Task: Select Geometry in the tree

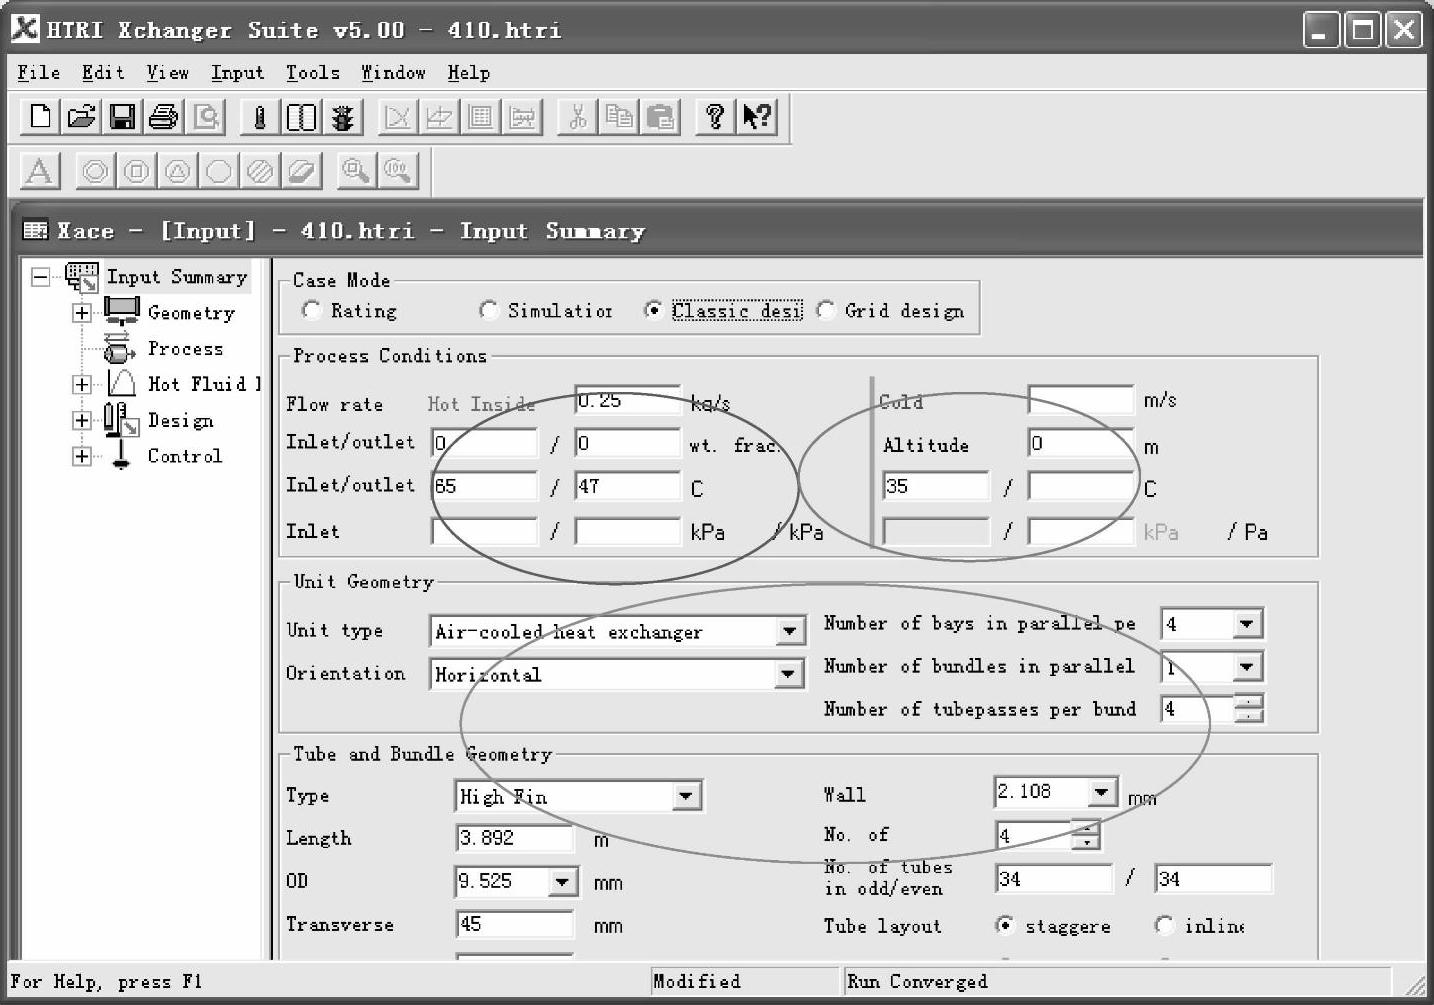Action: click(x=191, y=313)
